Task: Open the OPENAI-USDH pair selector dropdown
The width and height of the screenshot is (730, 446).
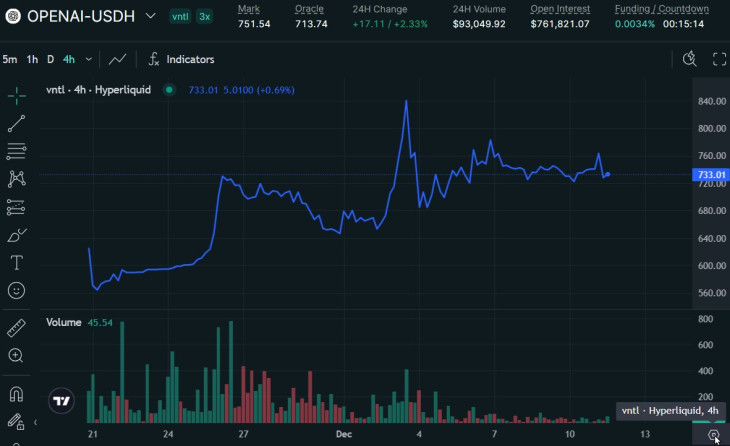Action: (150, 16)
